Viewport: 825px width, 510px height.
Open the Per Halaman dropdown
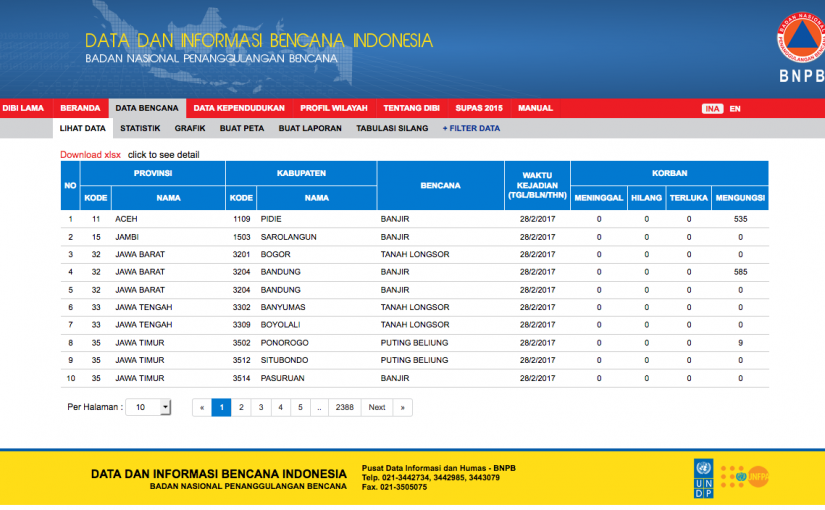click(148, 407)
